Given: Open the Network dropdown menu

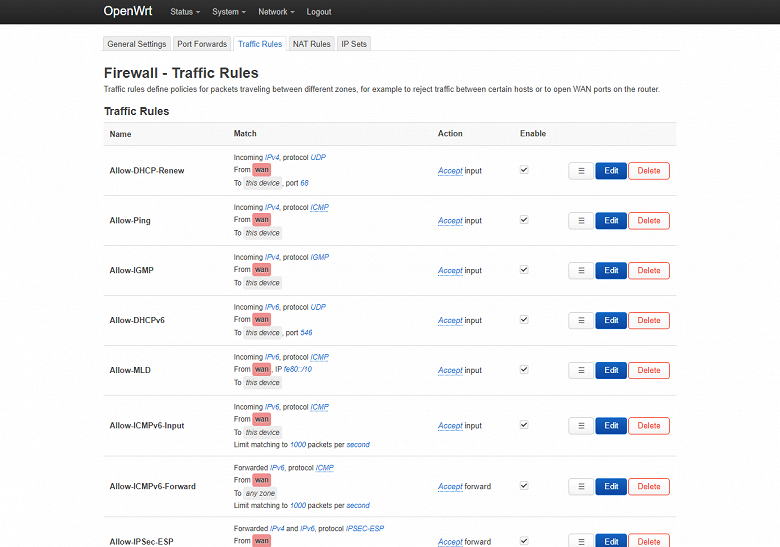Looking at the screenshot, I should [x=276, y=12].
